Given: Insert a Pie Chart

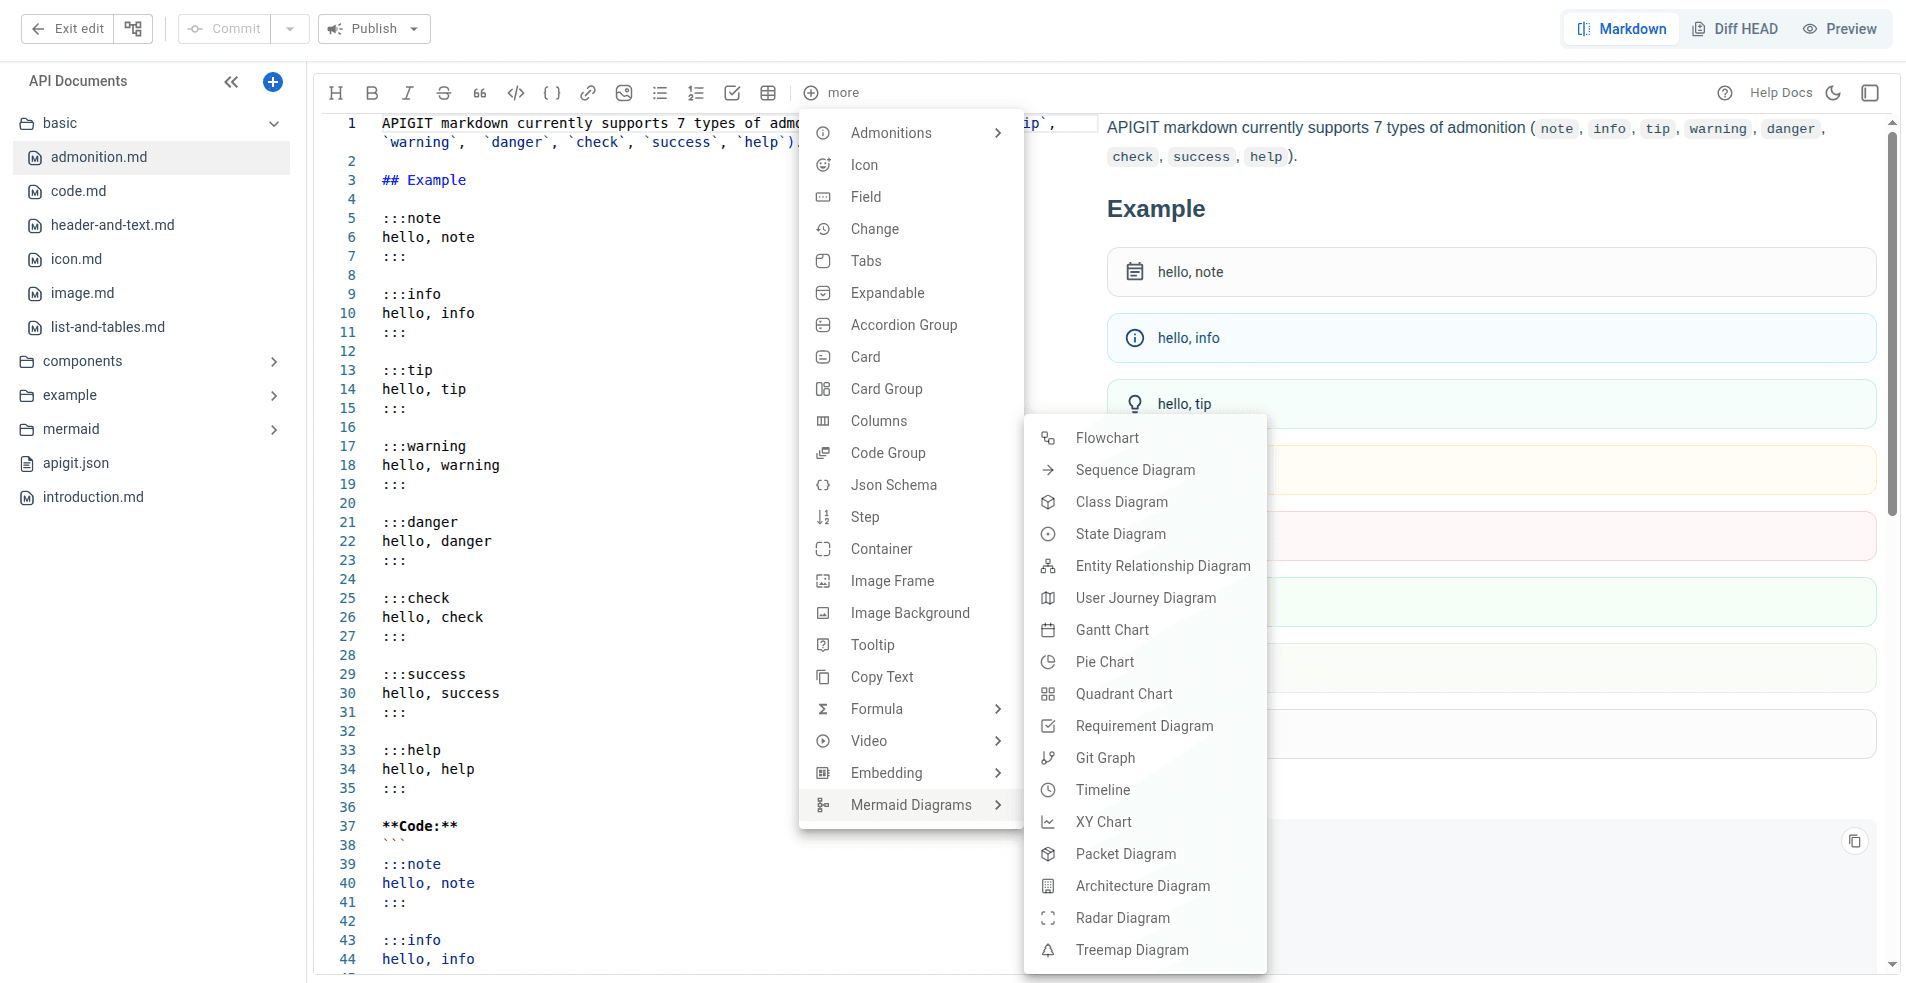Looking at the screenshot, I should 1145,662.
